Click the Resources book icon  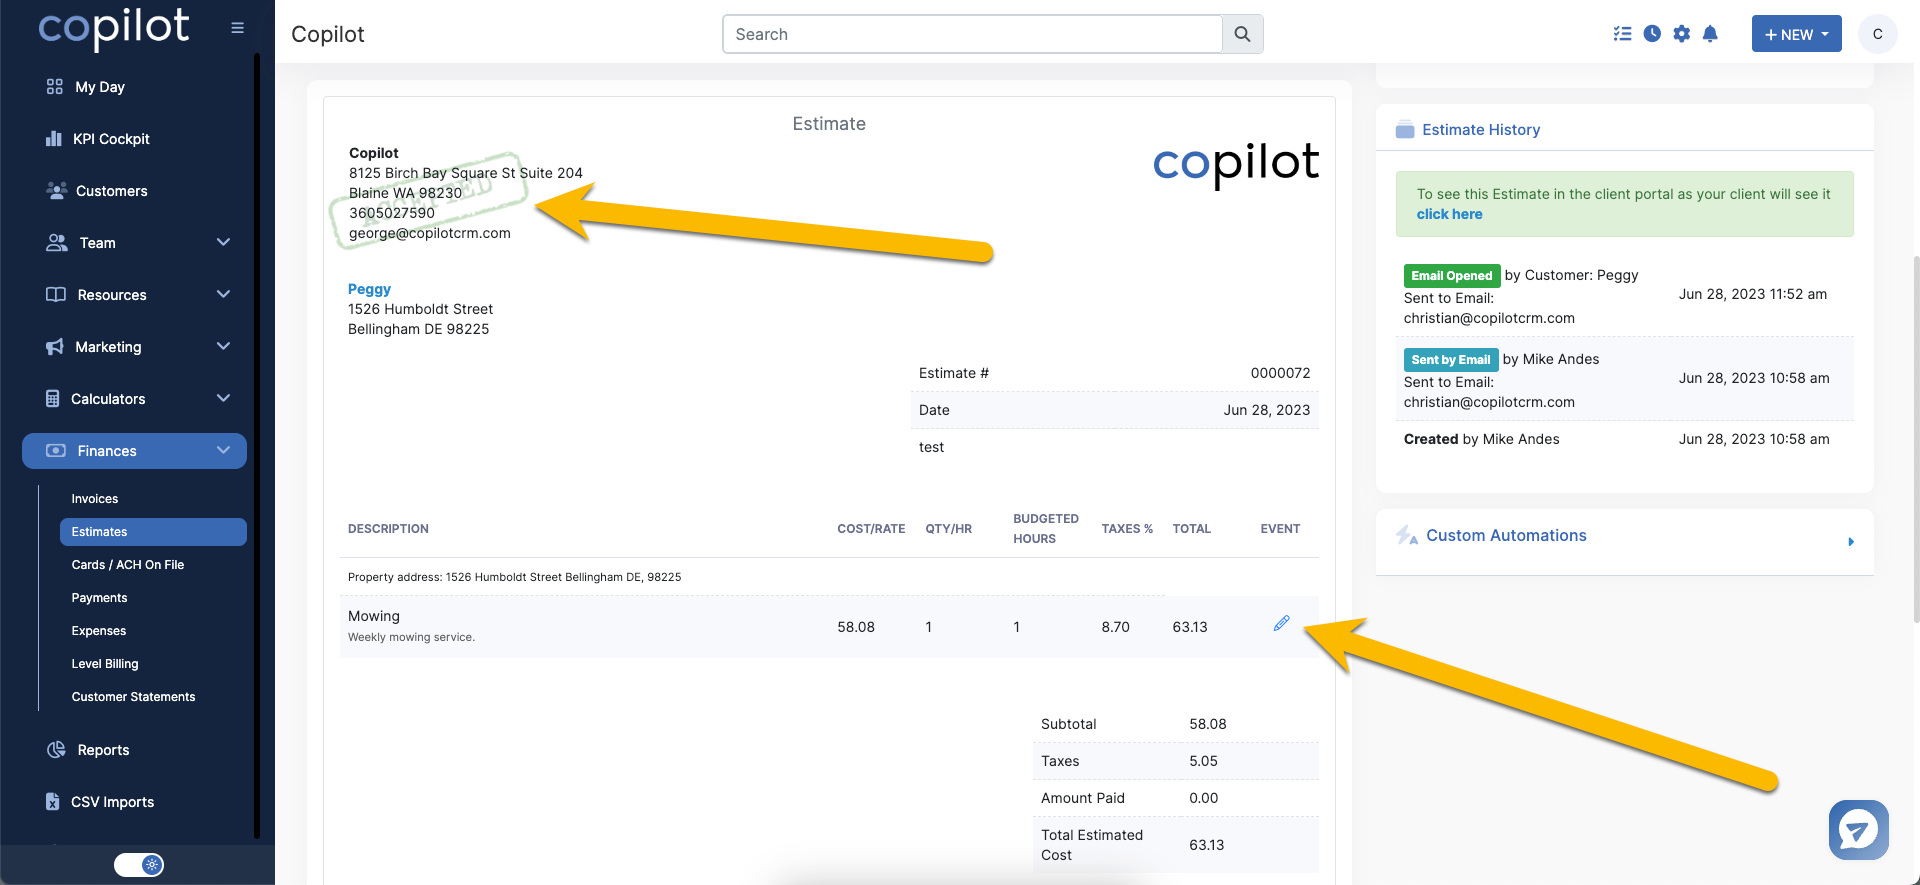[56, 295]
